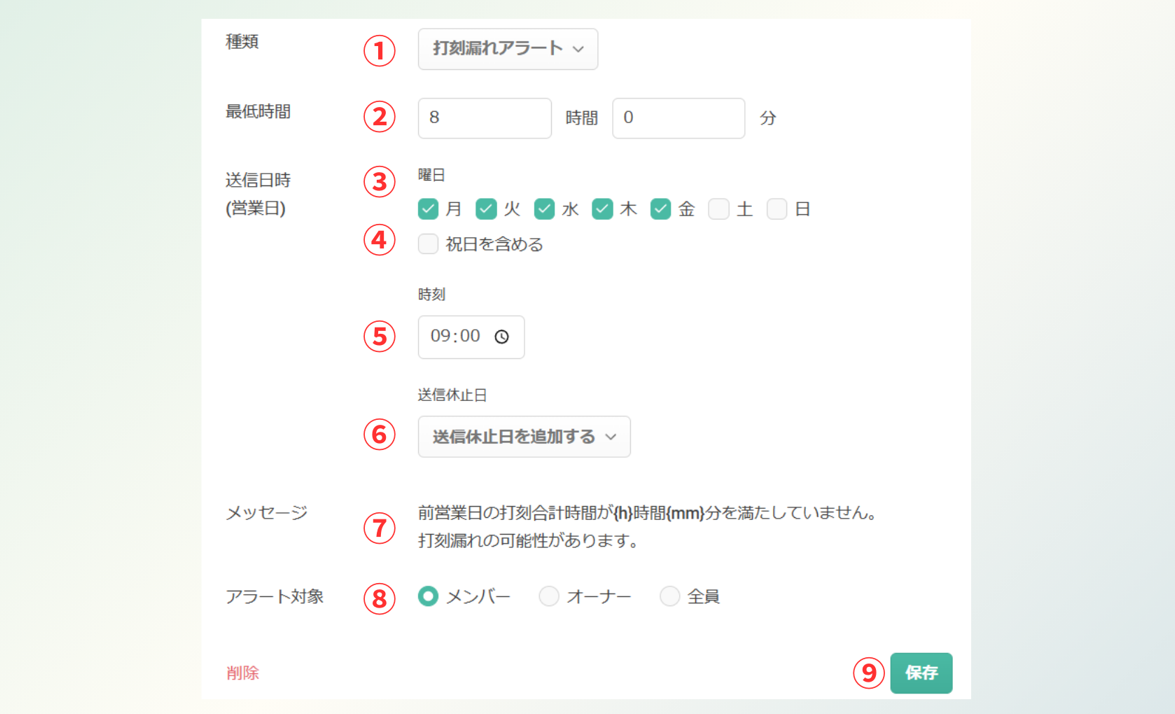Select the 全員 radio button
1175x714 pixels.
[x=670, y=596]
